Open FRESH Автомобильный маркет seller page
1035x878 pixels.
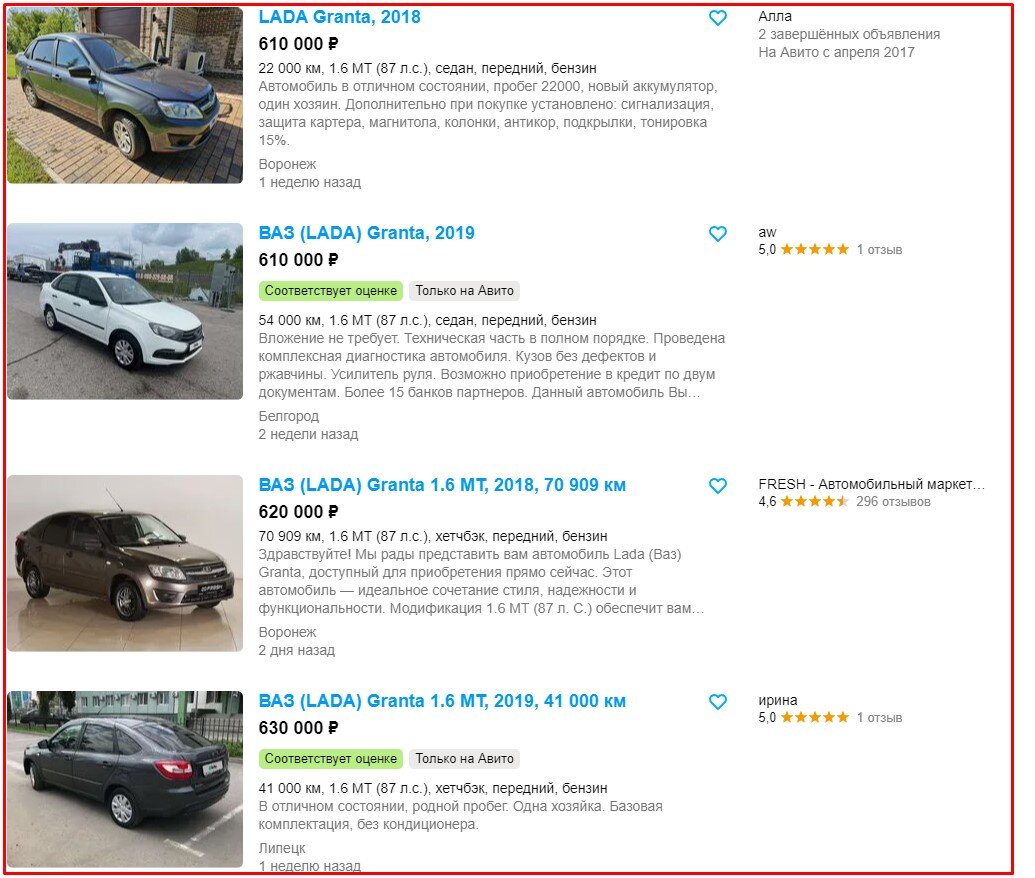tap(871, 485)
